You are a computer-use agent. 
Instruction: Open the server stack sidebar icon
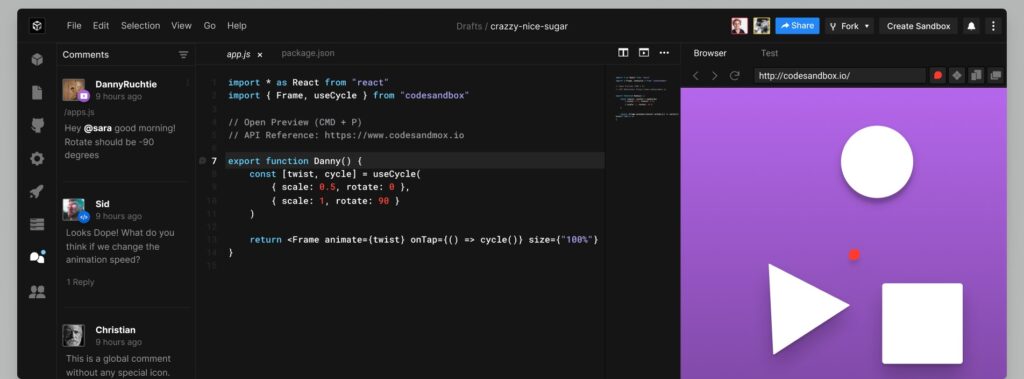click(37, 224)
